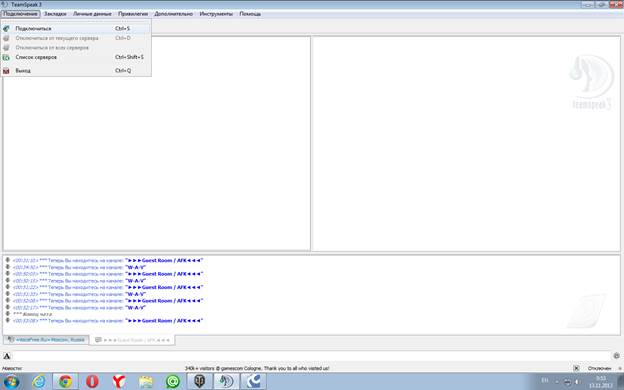Viewport: 624px width, 390px height.
Task: Click the Отключен status bar text
Action: pos(599,369)
